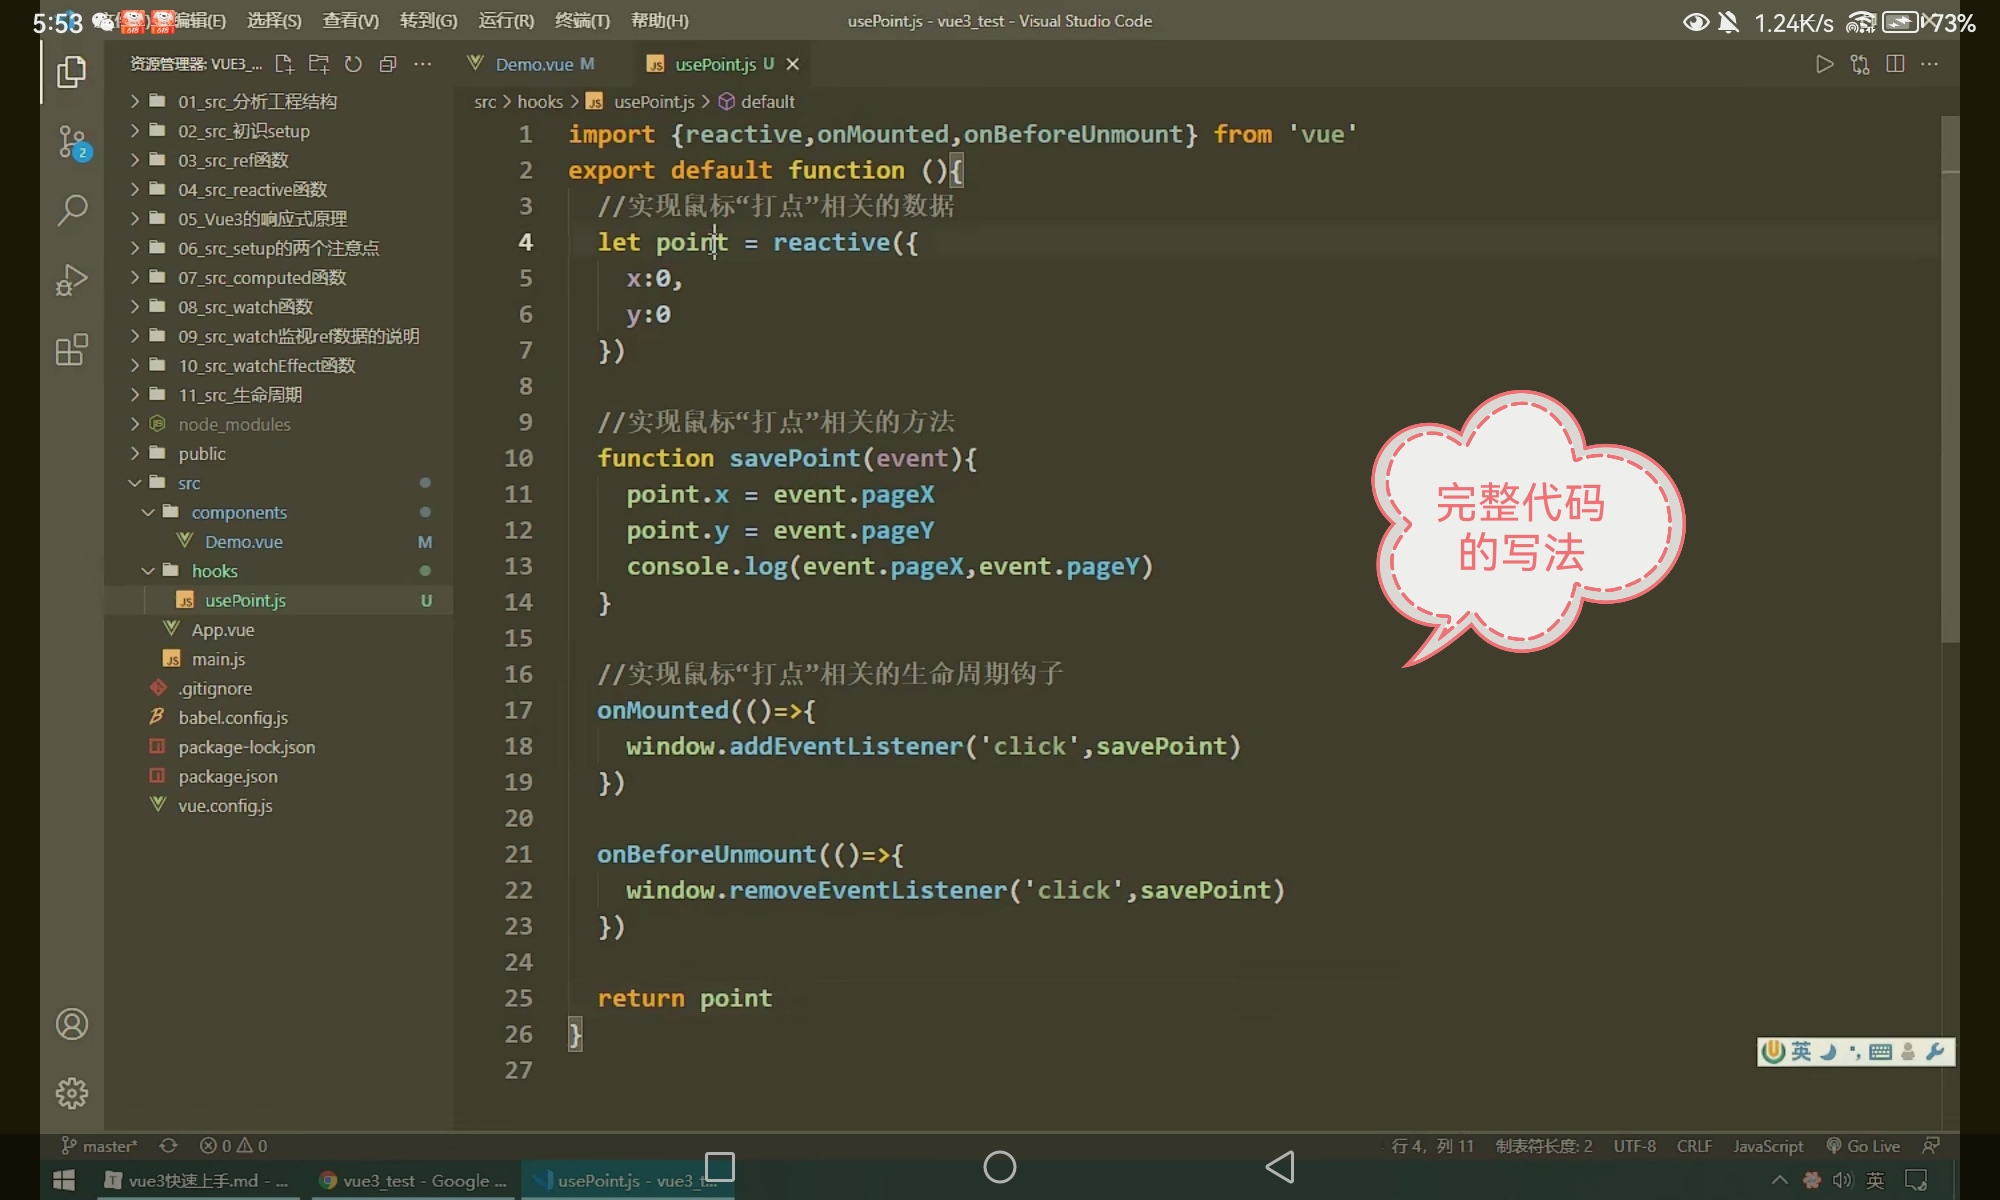The height and width of the screenshot is (1200, 2000).
Task: Refresh the explorer file tree
Action: (x=353, y=64)
